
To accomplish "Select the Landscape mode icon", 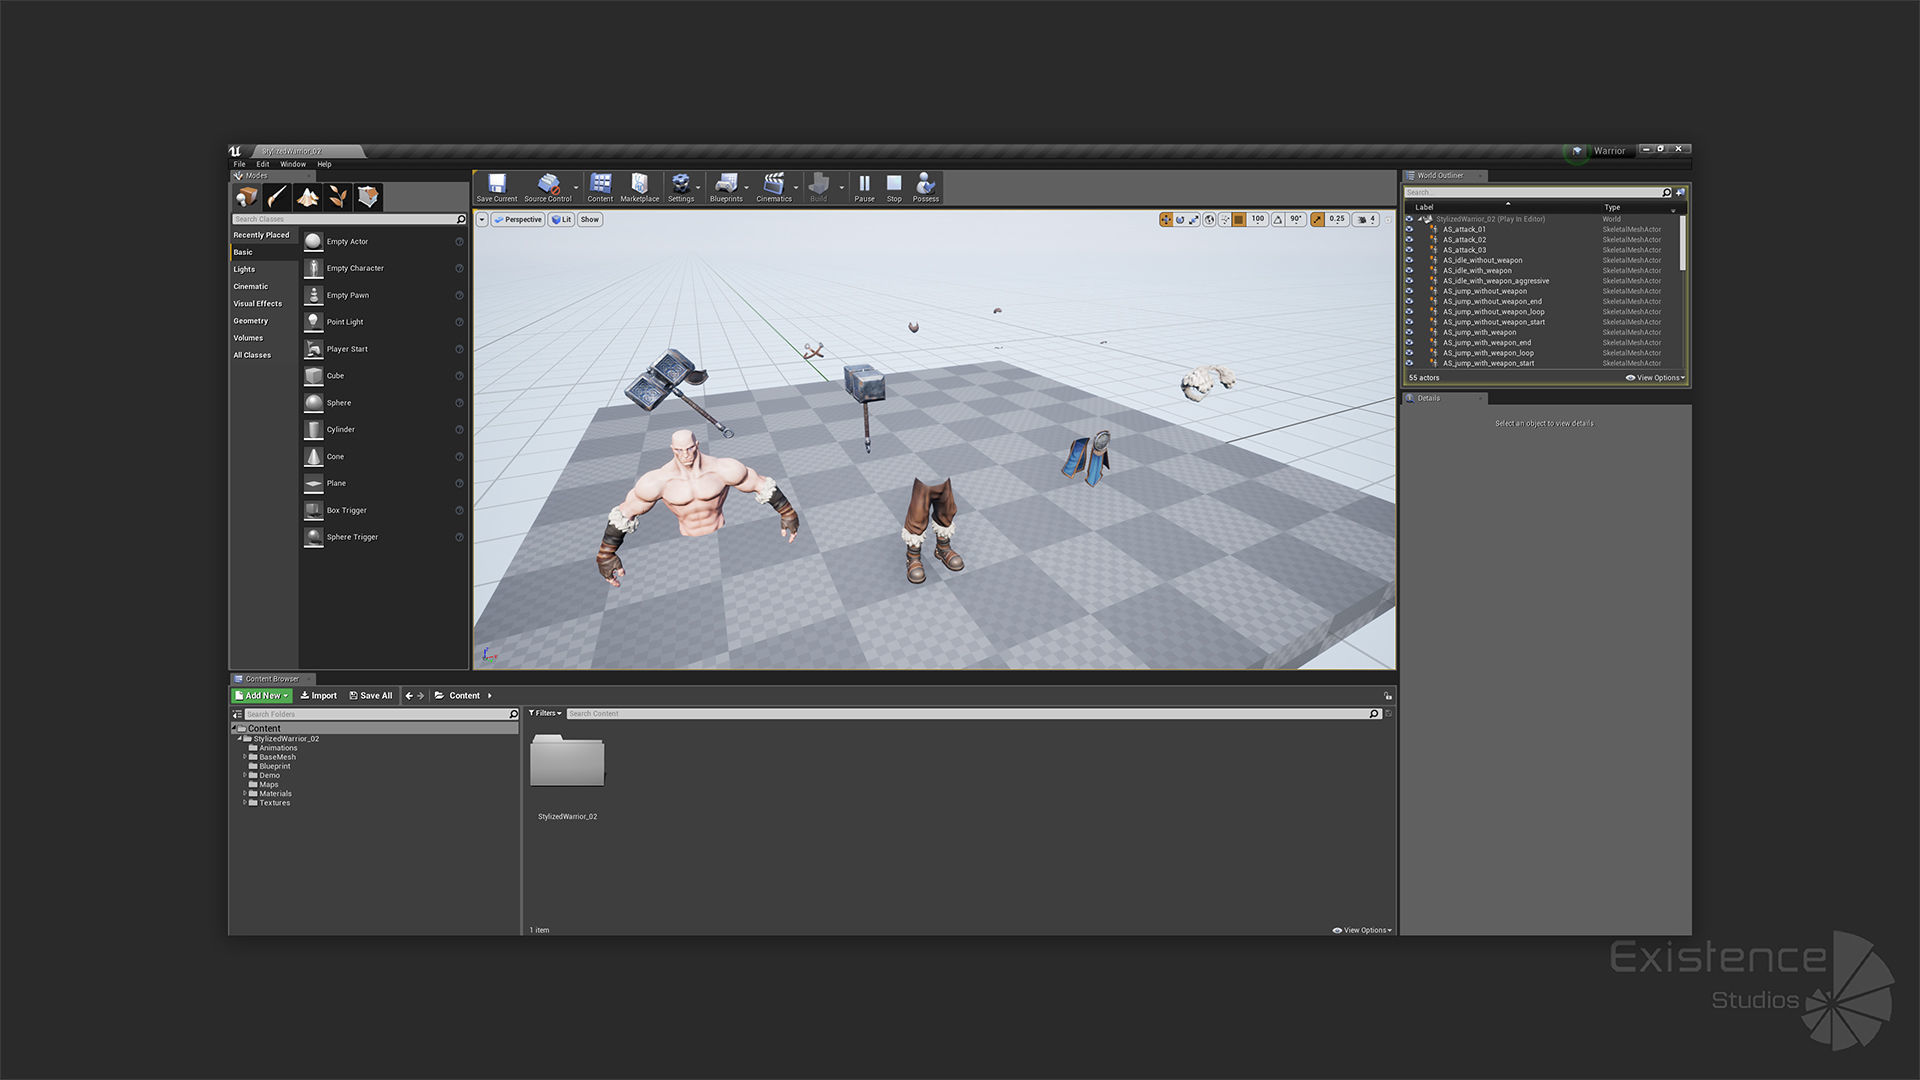I will click(x=307, y=197).
